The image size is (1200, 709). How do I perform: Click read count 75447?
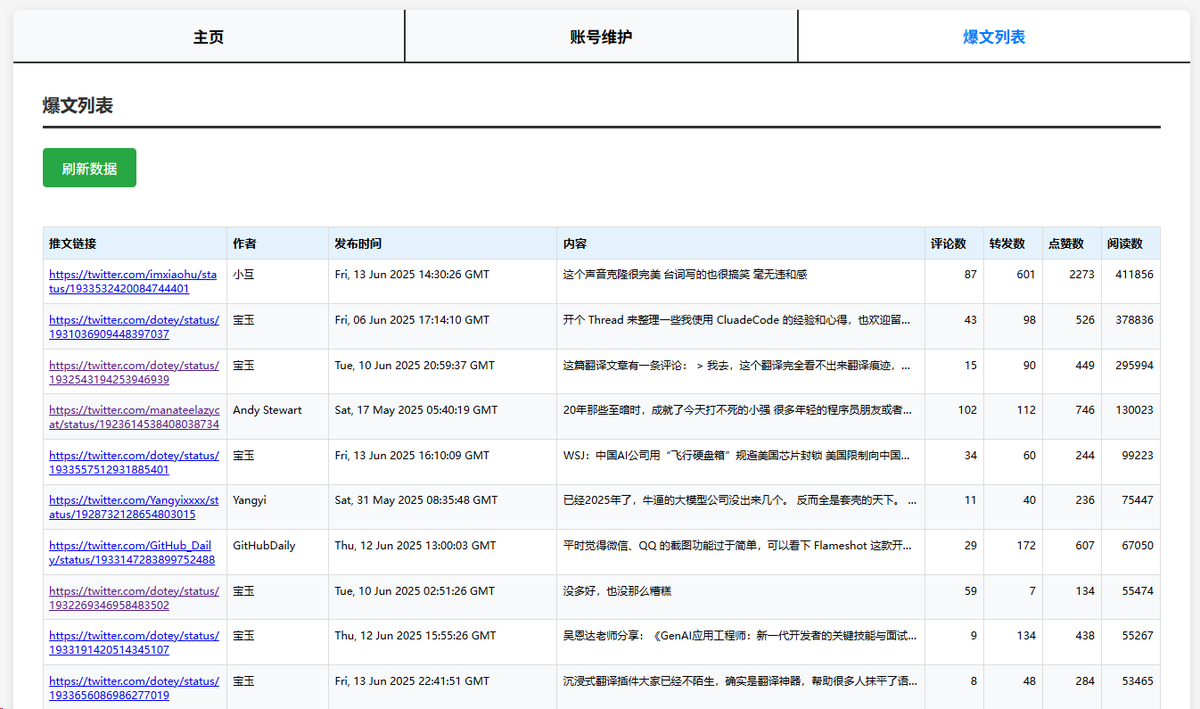coord(1137,500)
